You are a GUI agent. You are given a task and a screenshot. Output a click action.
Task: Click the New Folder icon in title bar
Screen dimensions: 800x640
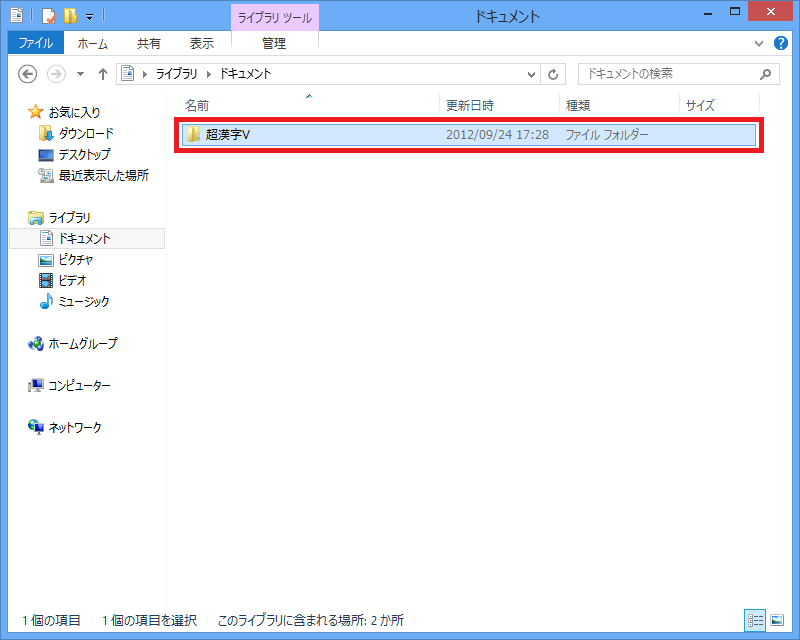click(69, 16)
